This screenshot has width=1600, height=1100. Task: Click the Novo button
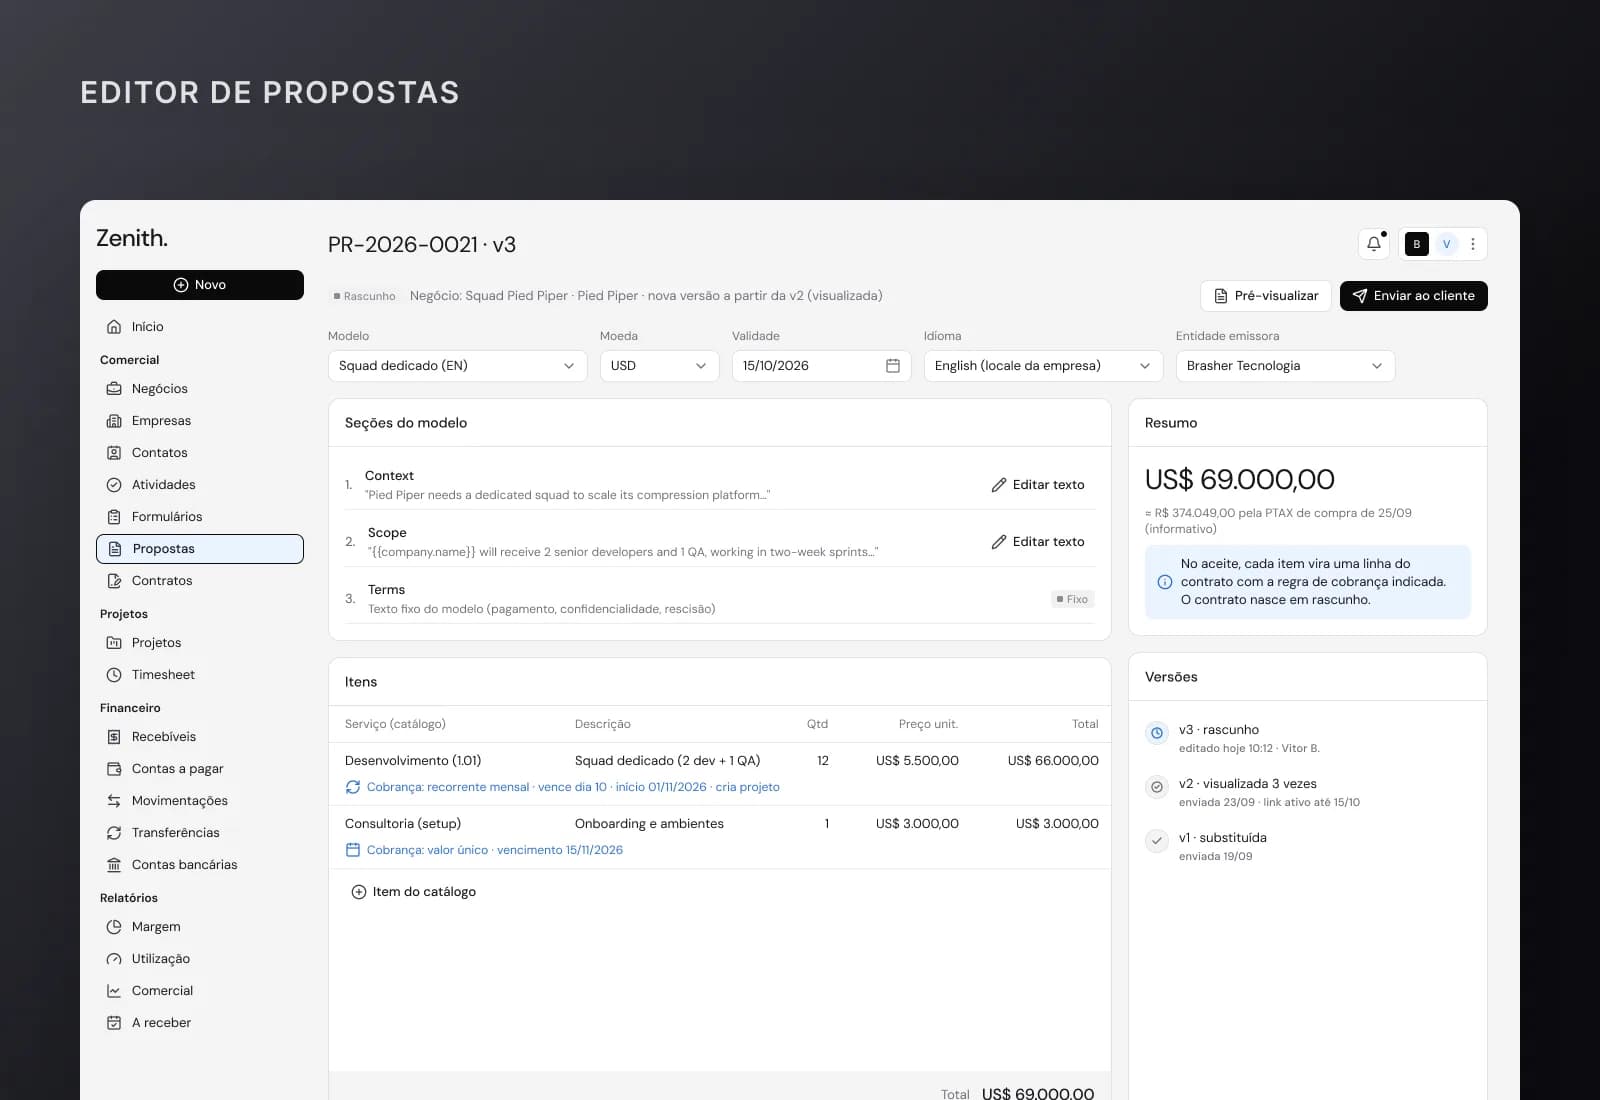(x=200, y=285)
